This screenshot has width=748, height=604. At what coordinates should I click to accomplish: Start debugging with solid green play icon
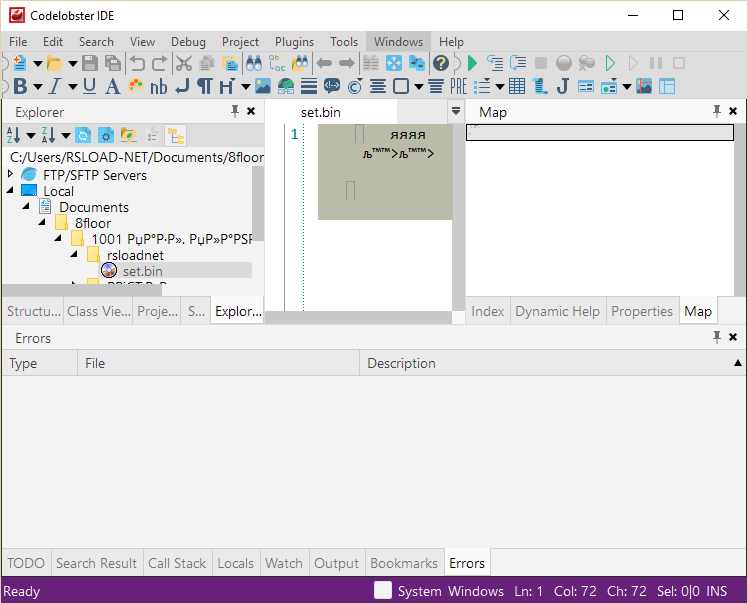tap(472, 63)
